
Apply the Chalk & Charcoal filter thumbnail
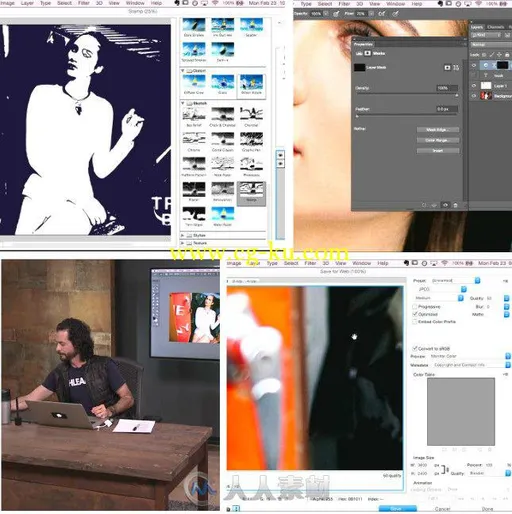pos(223,114)
